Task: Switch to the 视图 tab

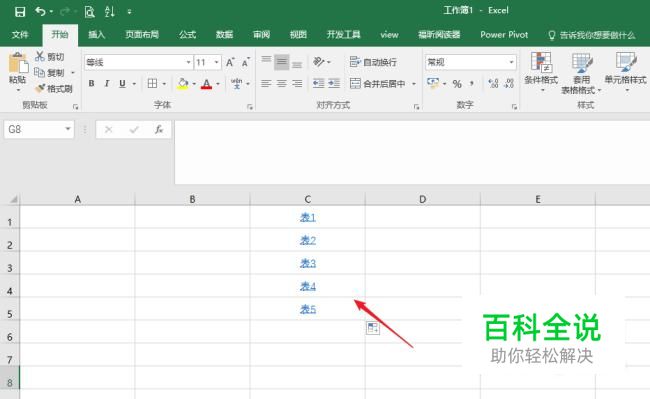Action: (298, 35)
